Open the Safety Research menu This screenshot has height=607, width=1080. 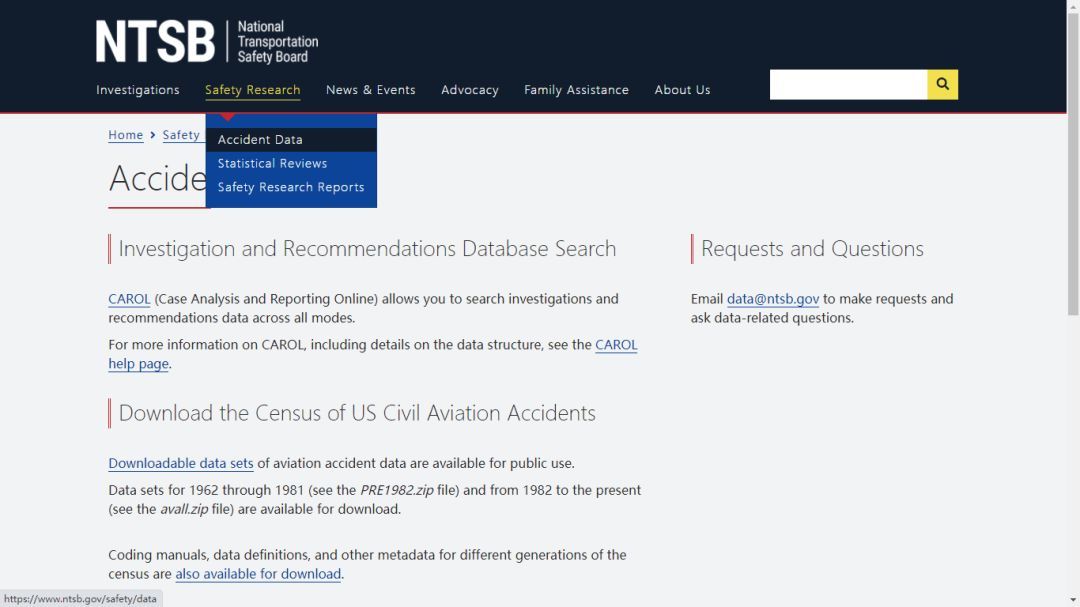(x=252, y=90)
